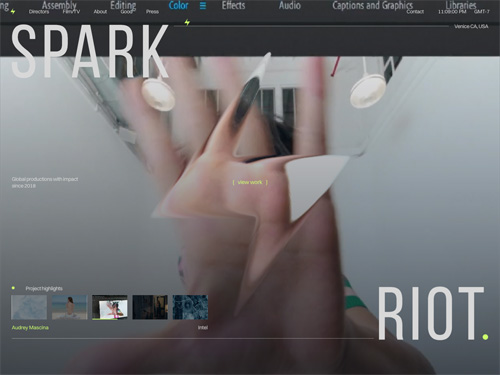Click the lightning bolt logo beside Directors
Image resolution: width=500 pixels, height=375 pixels.
click(13, 12)
